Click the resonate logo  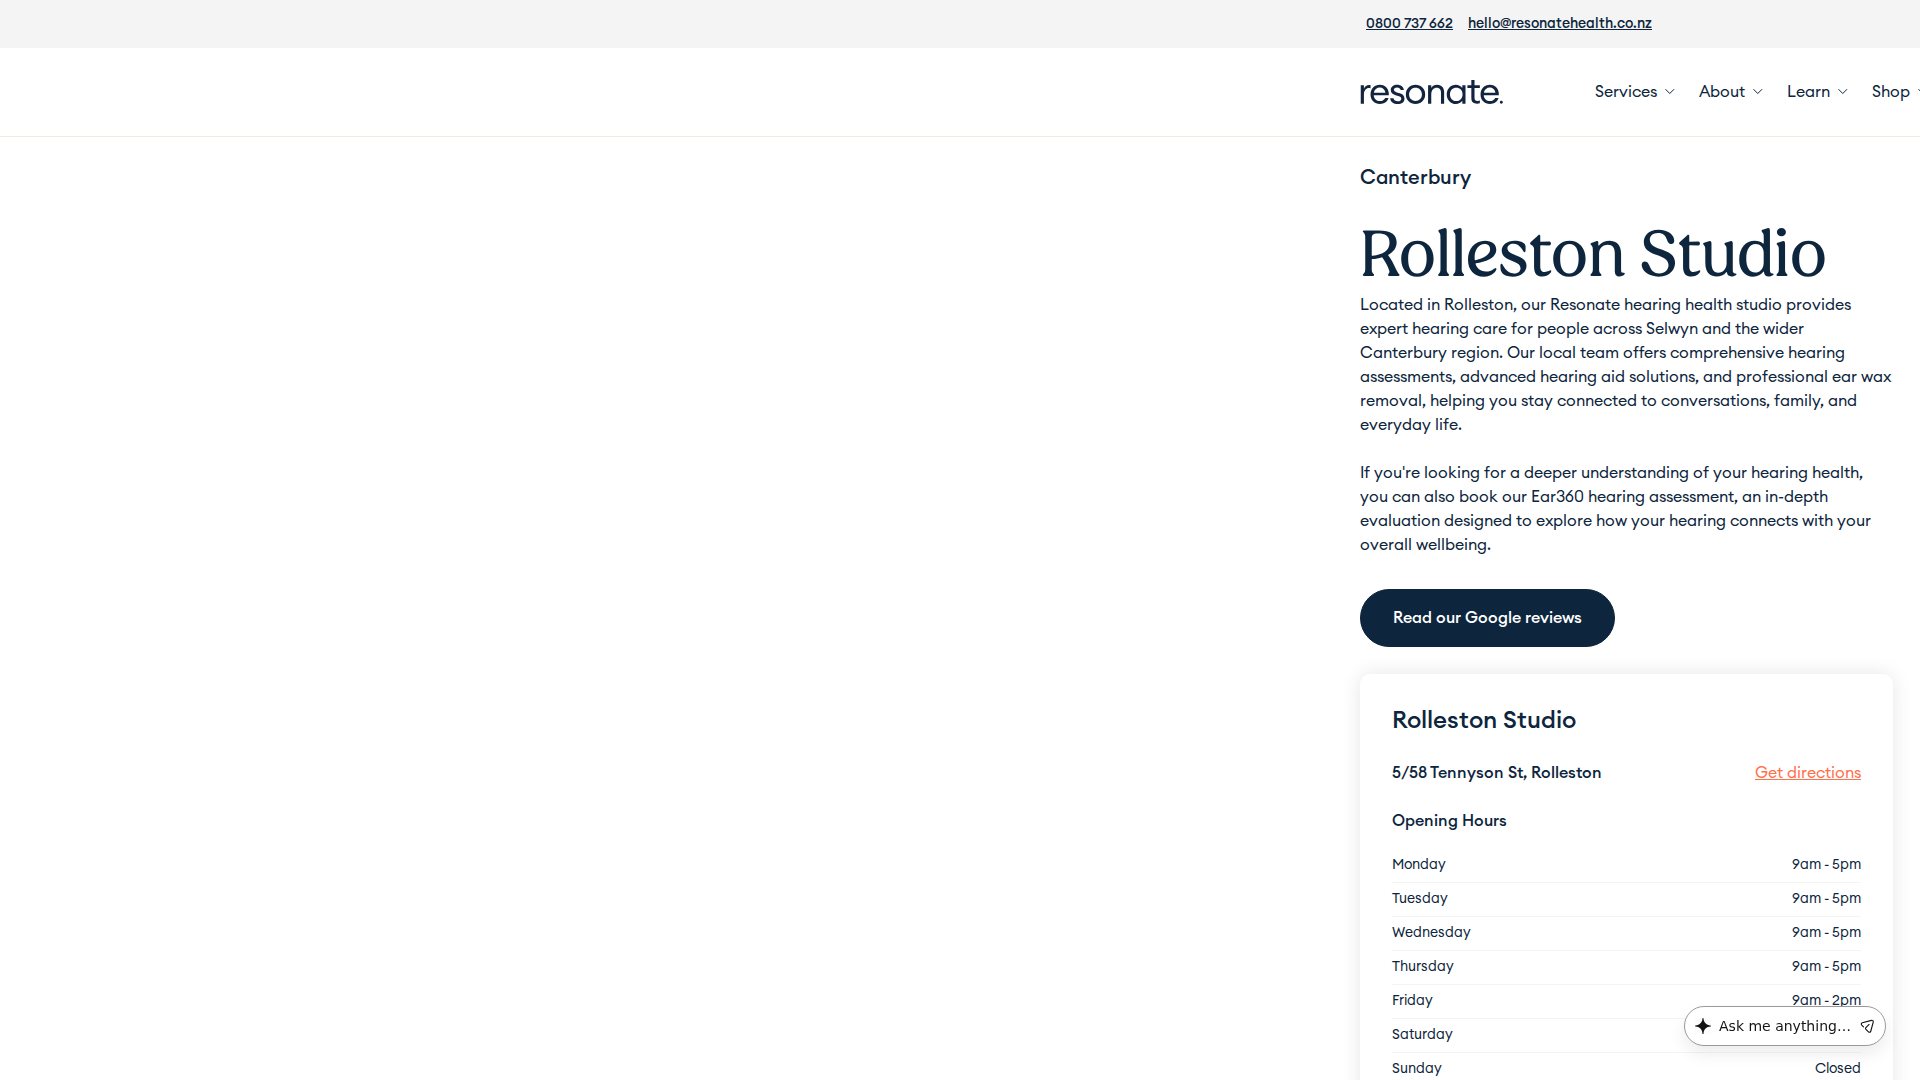pyautogui.click(x=1431, y=92)
